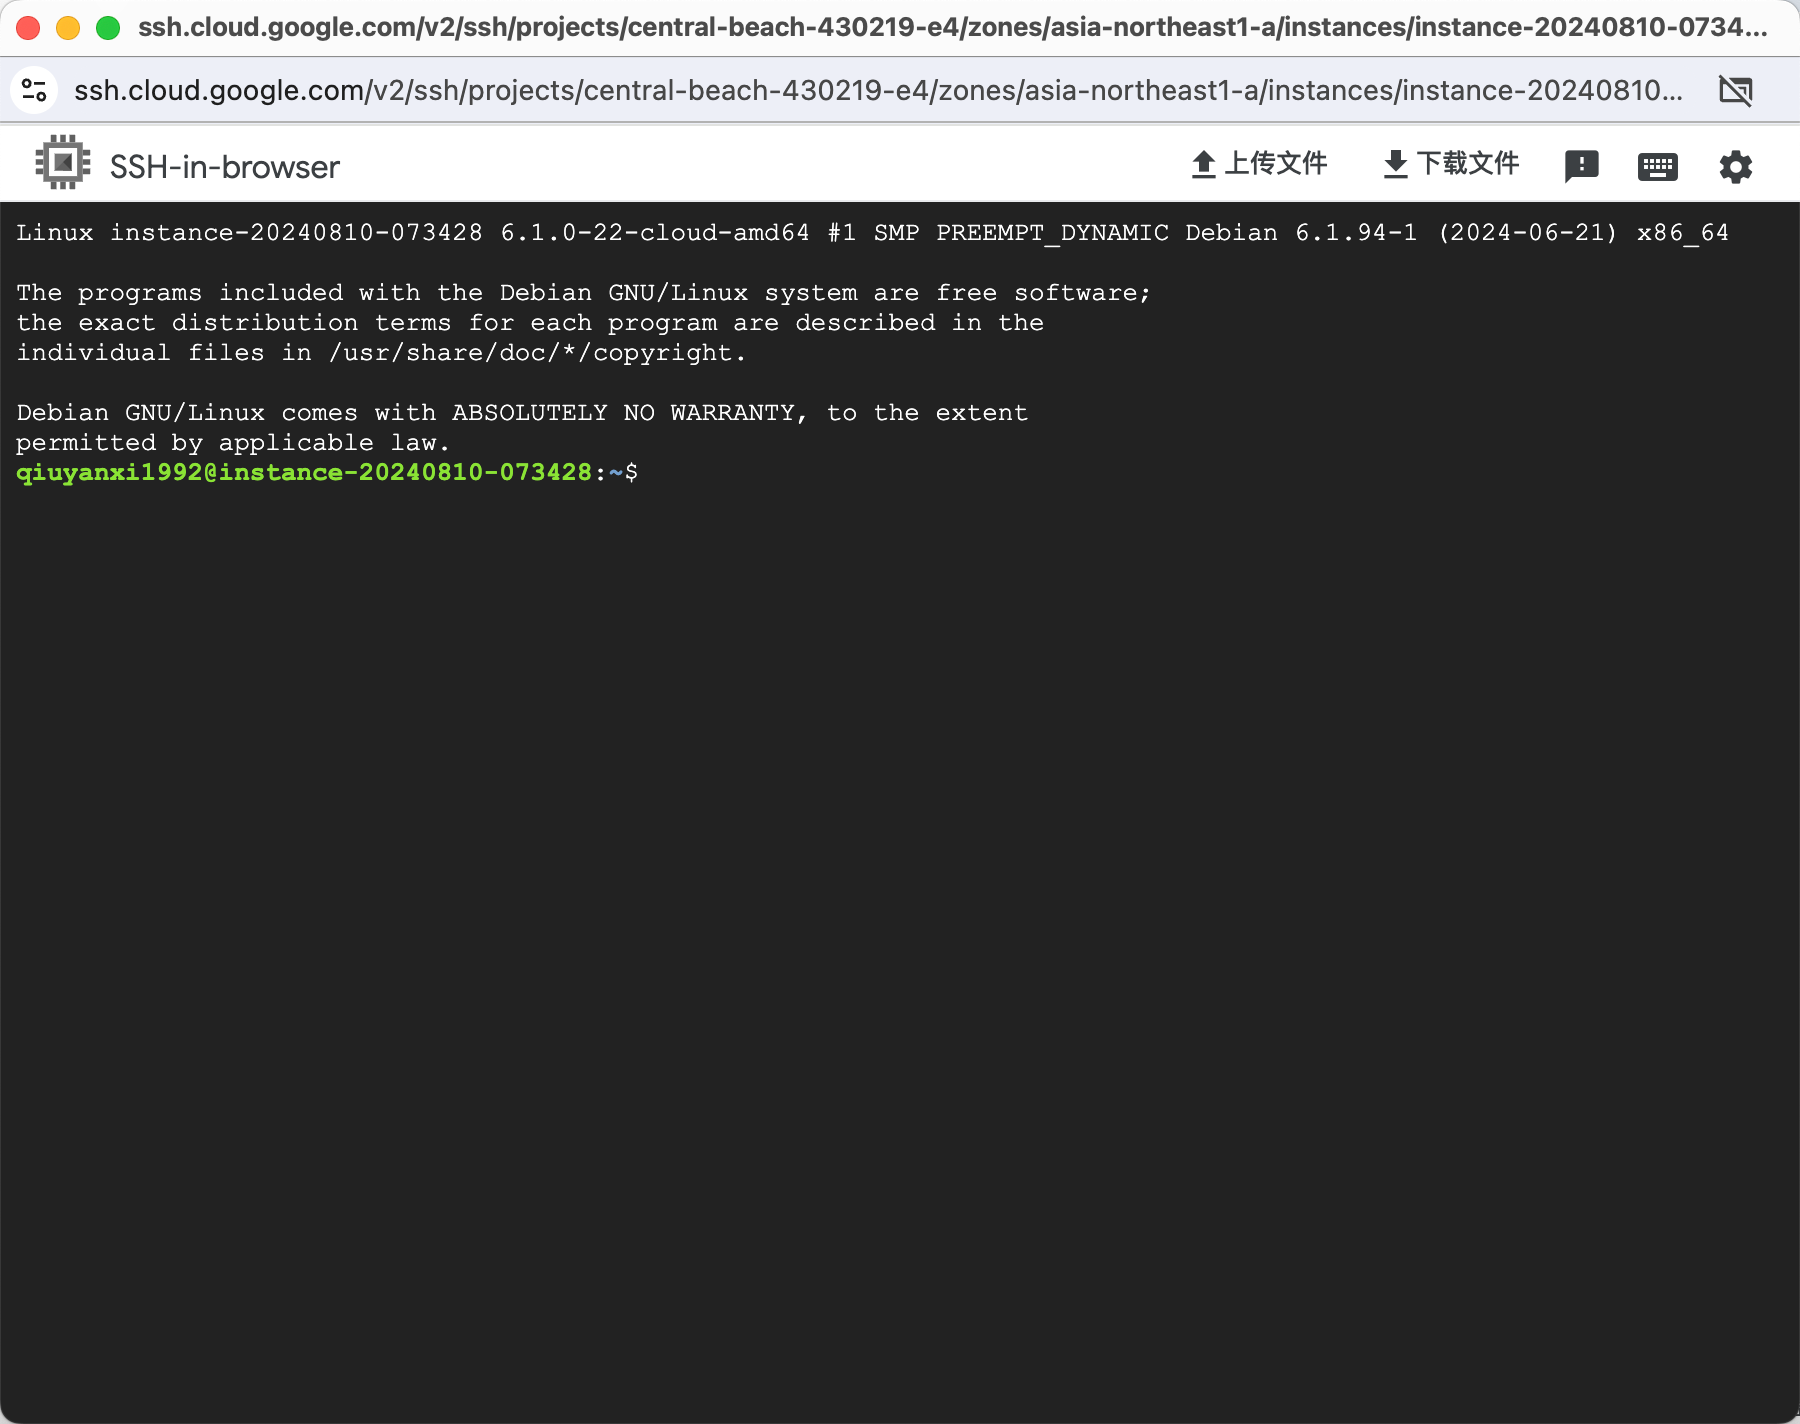Minimize the window with the yellow button
Viewport: 1800px width, 1424px height.
pyautogui.click(x=68, y=28)
